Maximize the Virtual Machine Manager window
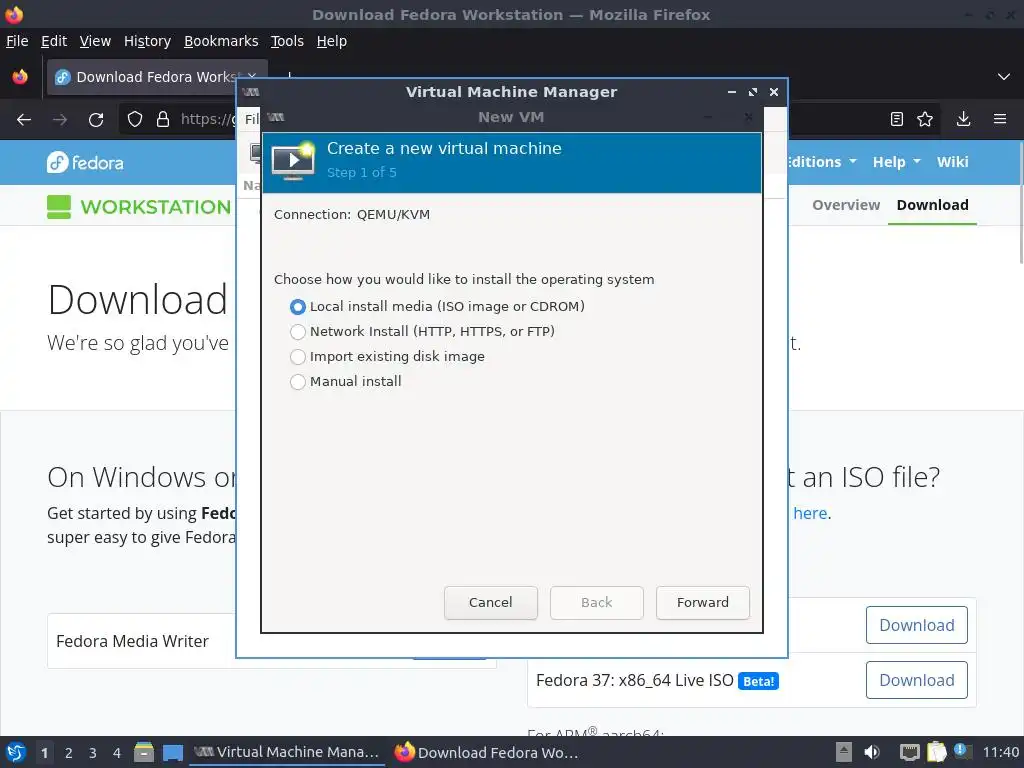1024x768 pixels. 752,92
